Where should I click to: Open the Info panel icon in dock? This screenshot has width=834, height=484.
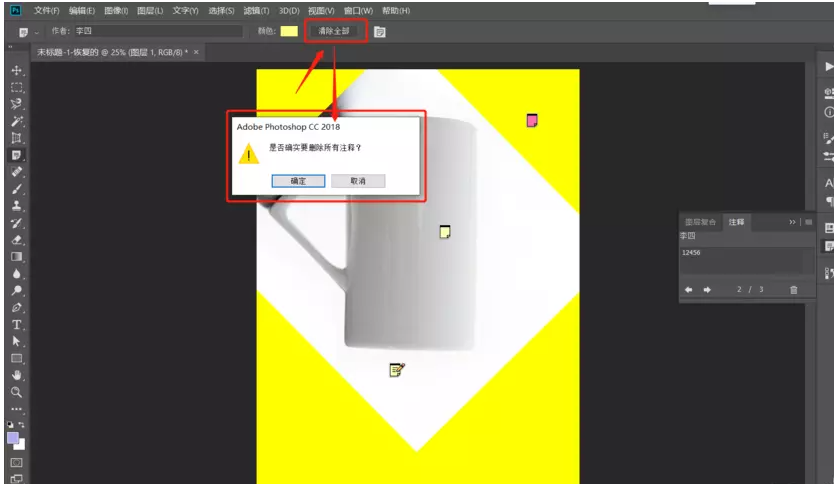(x=829, y=112)
